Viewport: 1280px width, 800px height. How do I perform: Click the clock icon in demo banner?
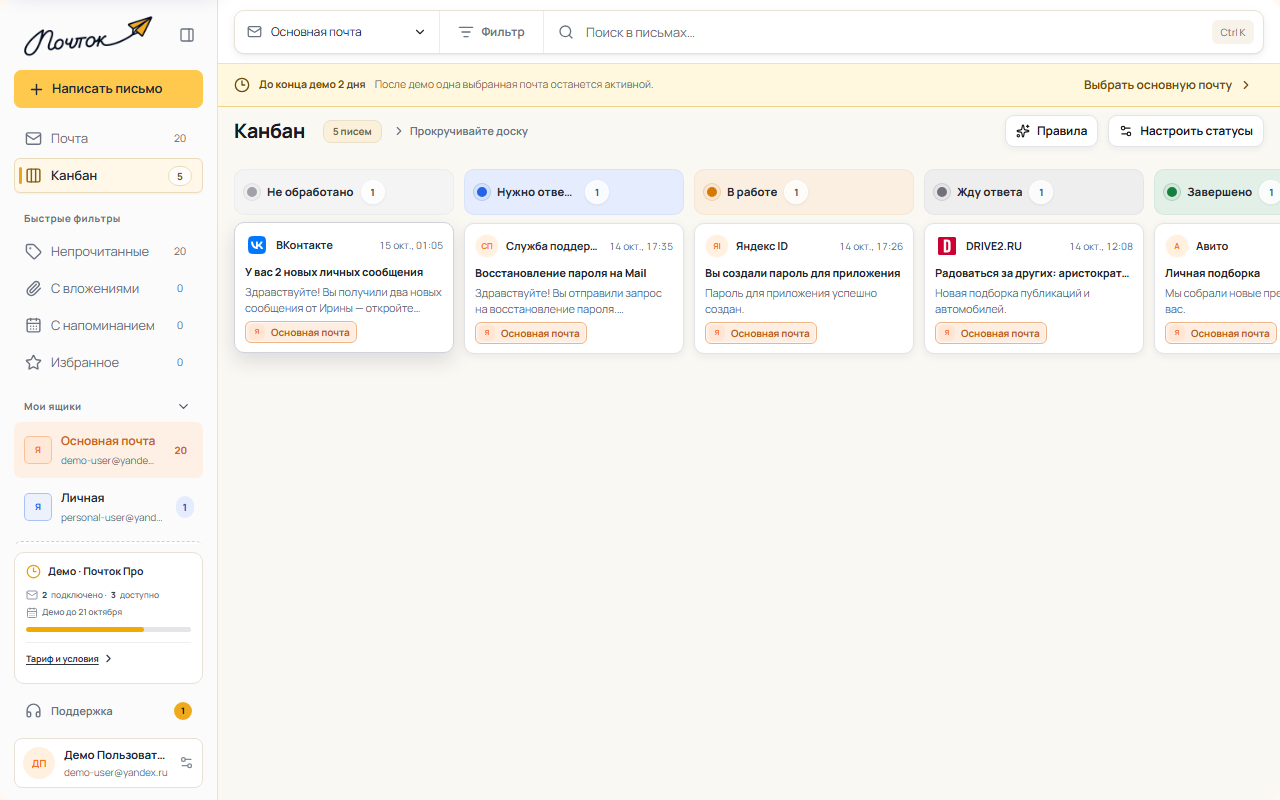pyautogui.click(x=242, y=85)
